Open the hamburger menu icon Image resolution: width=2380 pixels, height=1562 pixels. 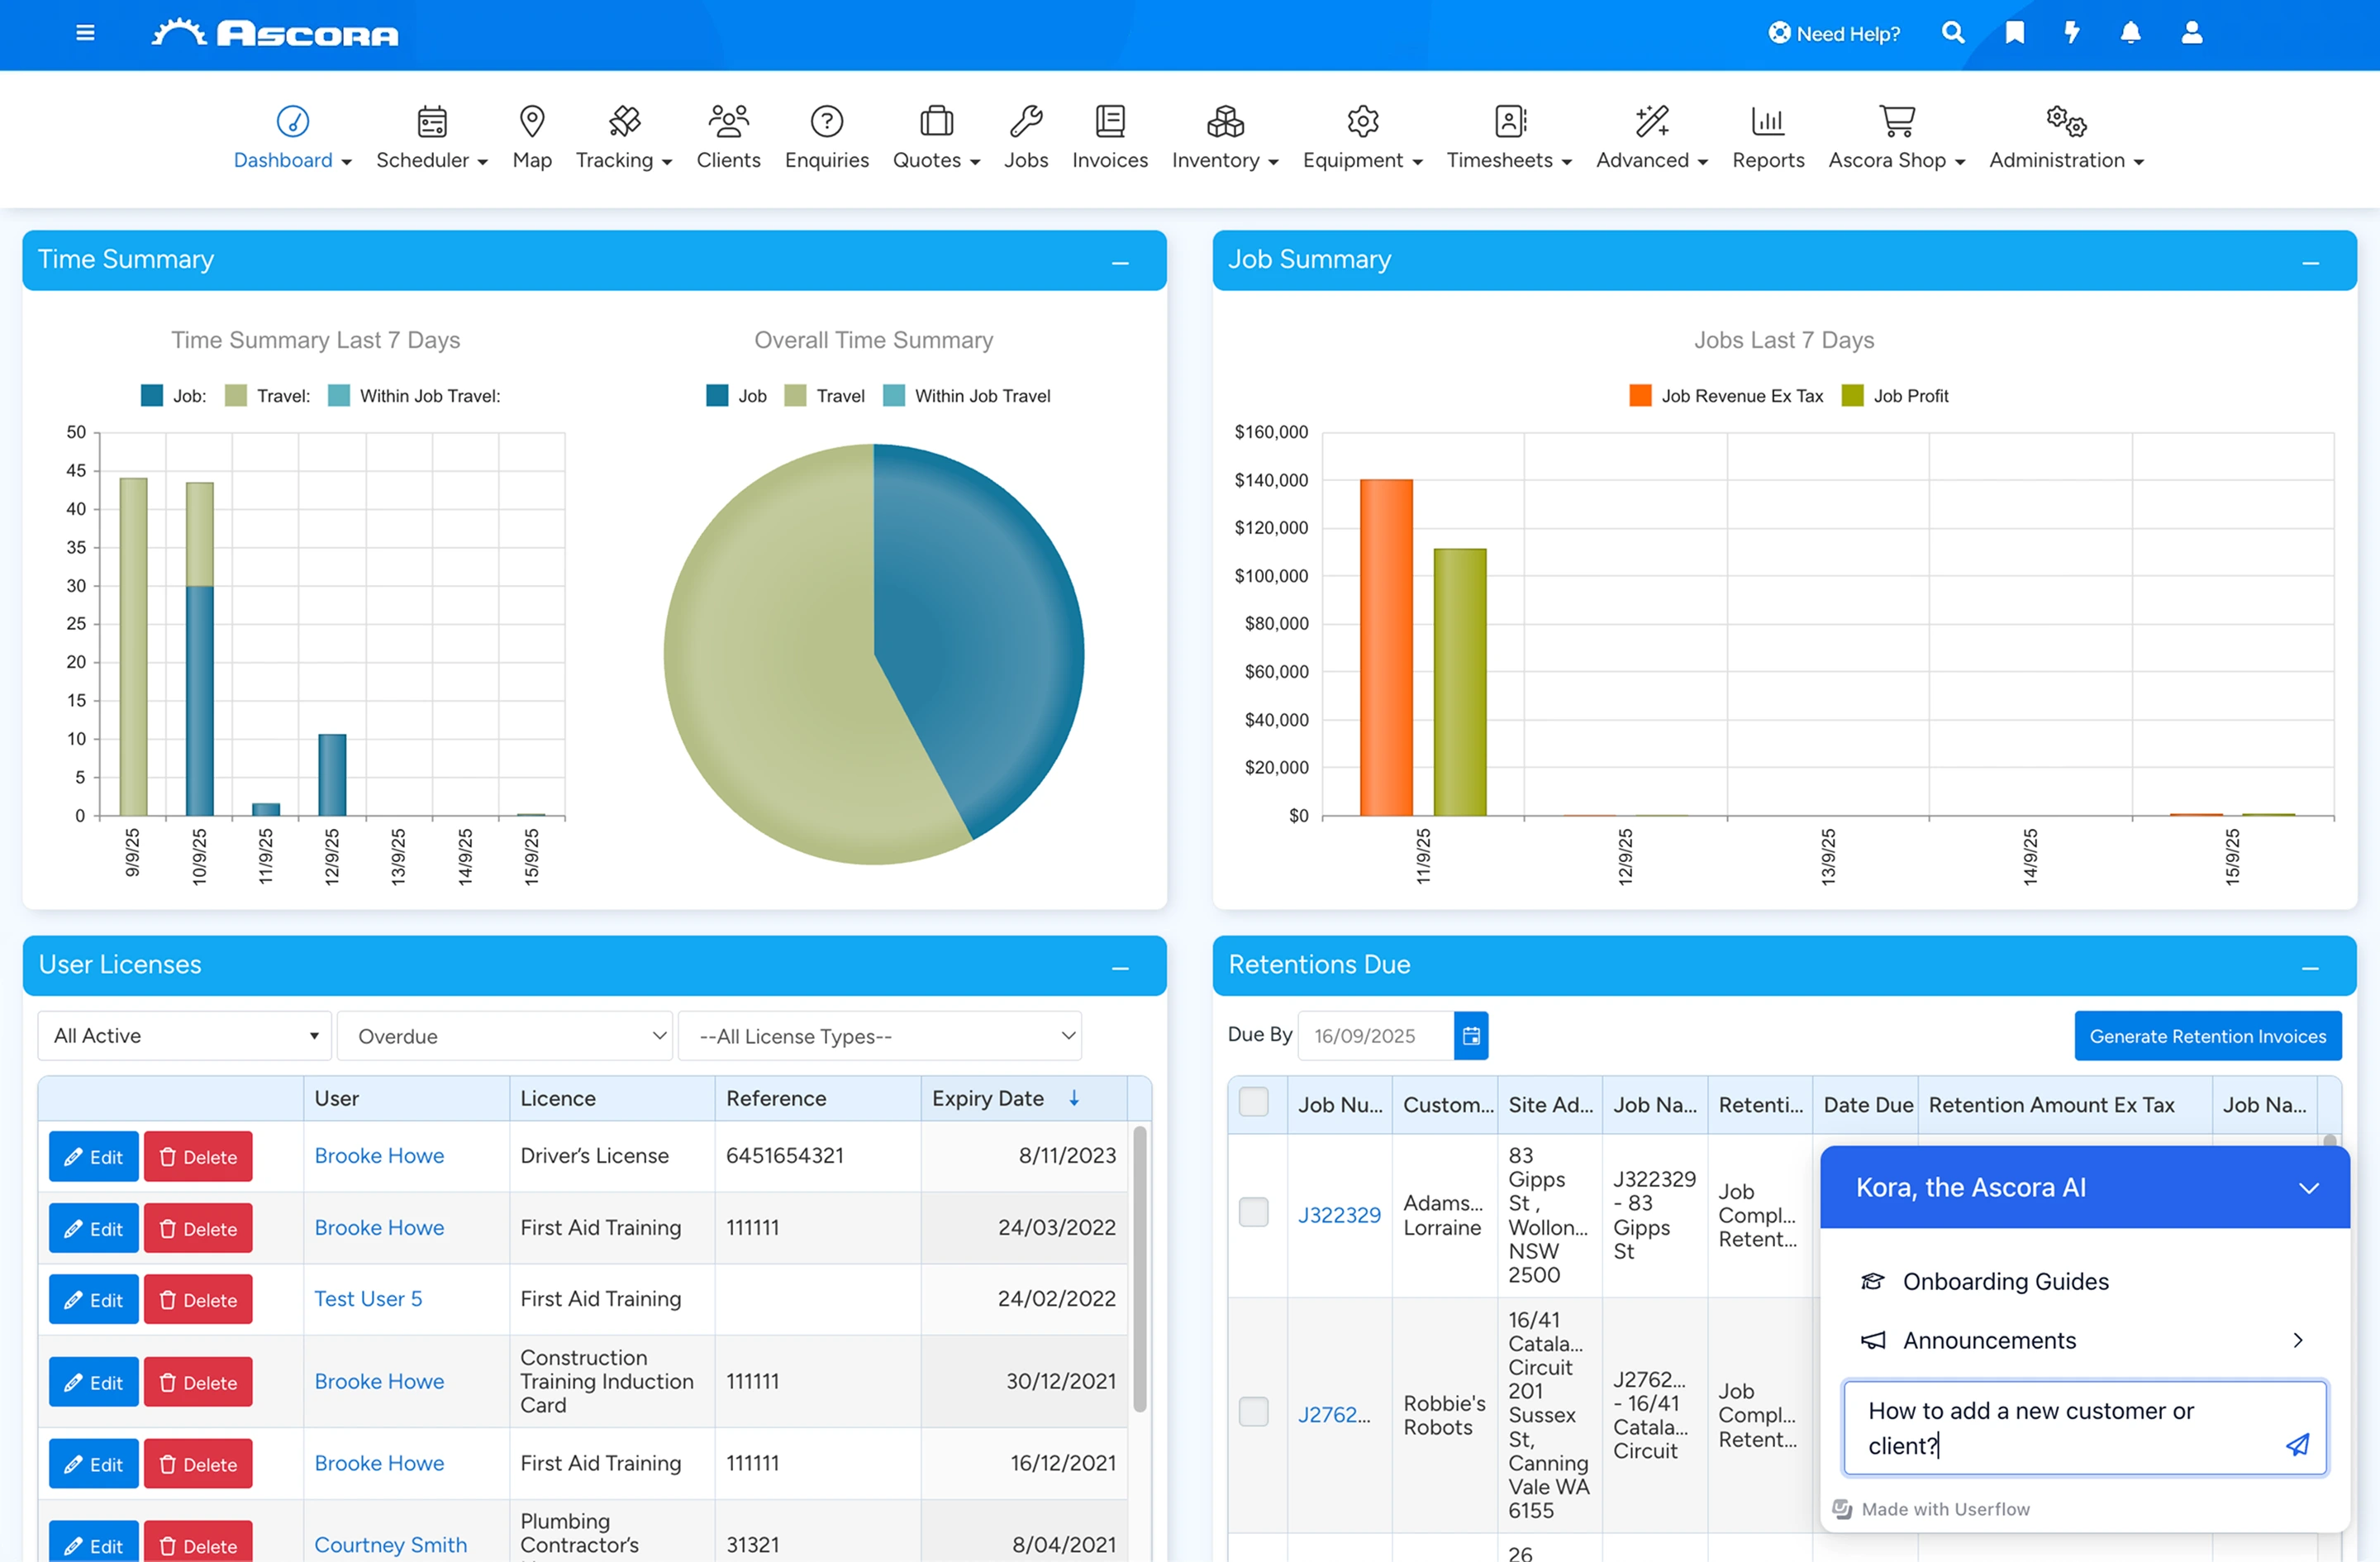(x=85, y=33)
